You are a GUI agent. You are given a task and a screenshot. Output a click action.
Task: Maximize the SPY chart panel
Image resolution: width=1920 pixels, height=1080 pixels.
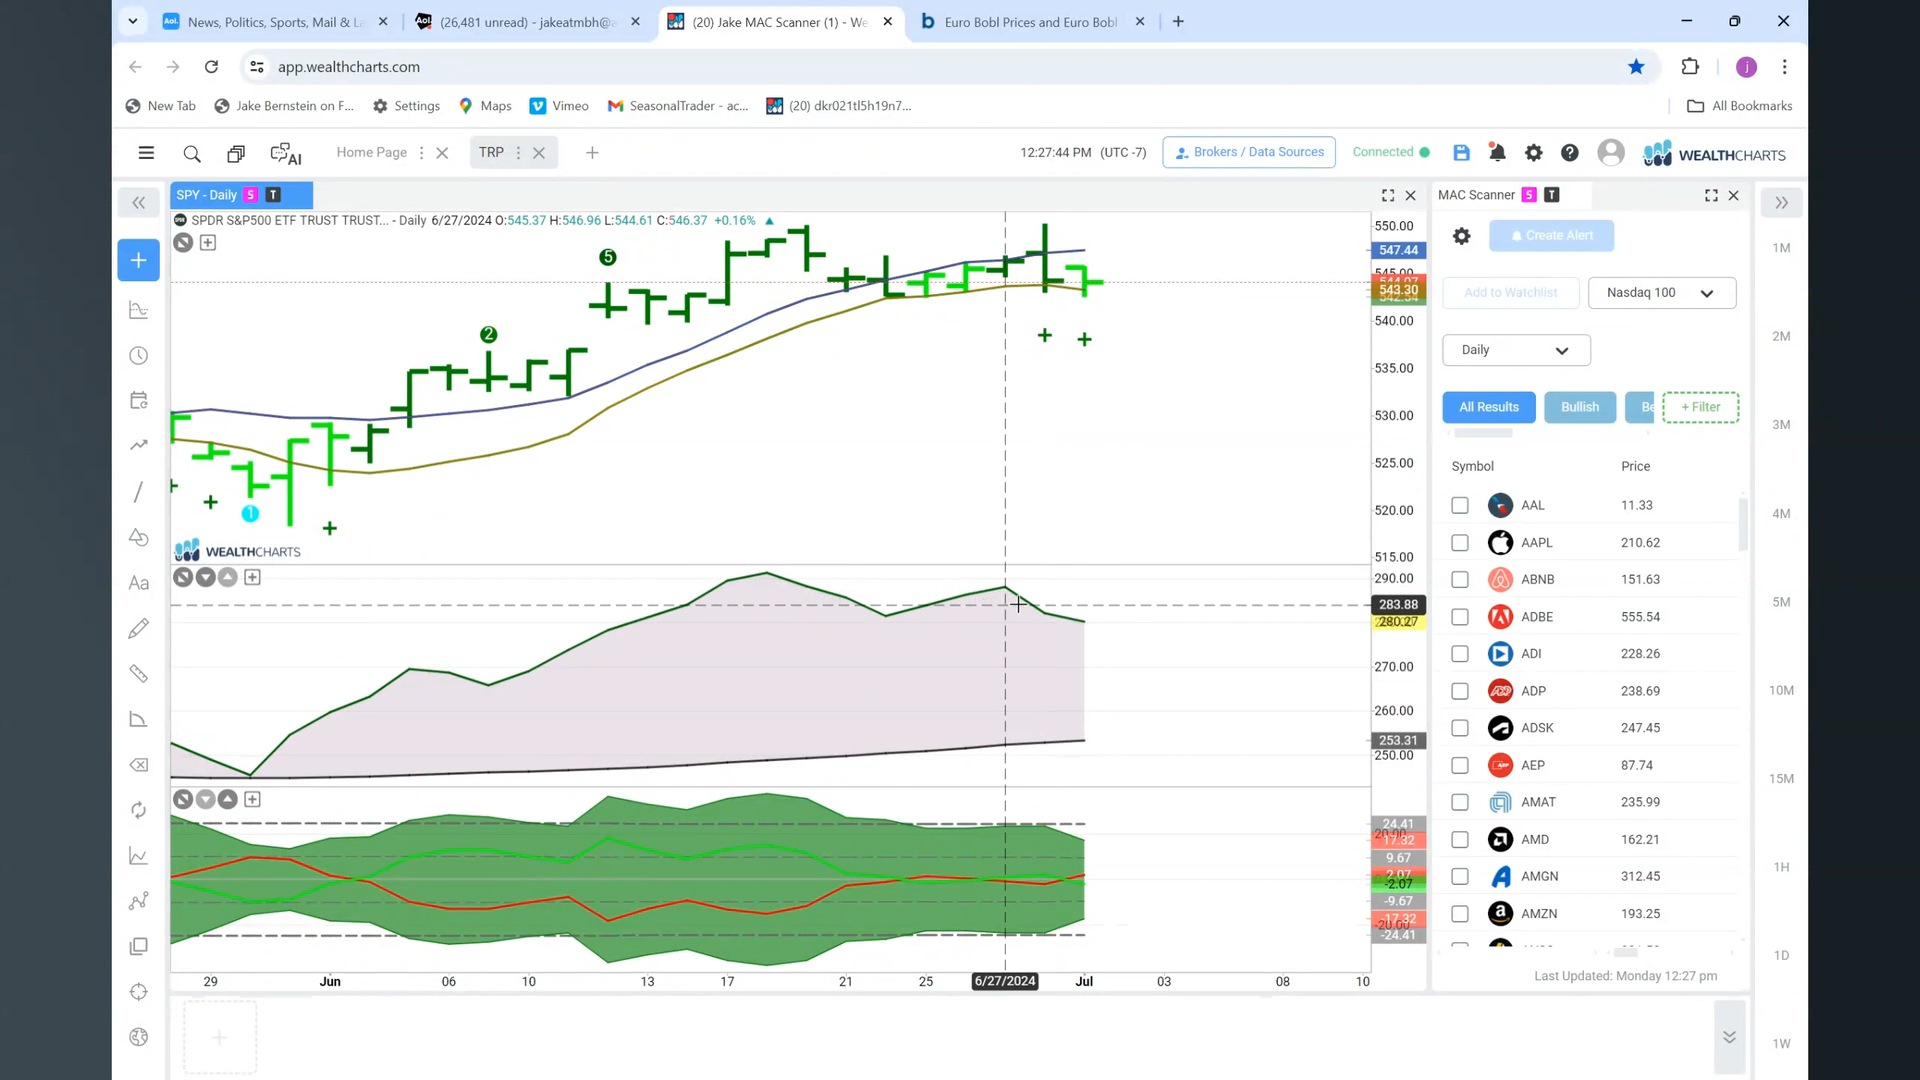coord(1388,195)
